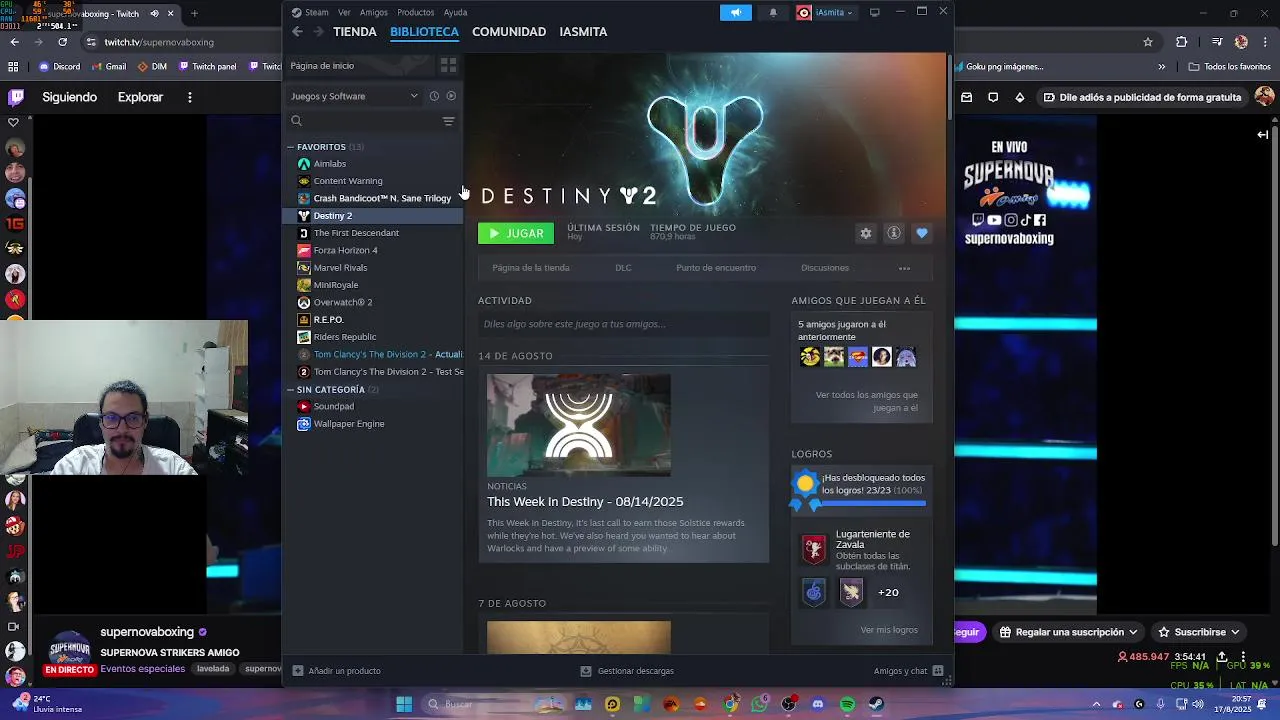Select Marvel Rivals in library

coord(341,268)
